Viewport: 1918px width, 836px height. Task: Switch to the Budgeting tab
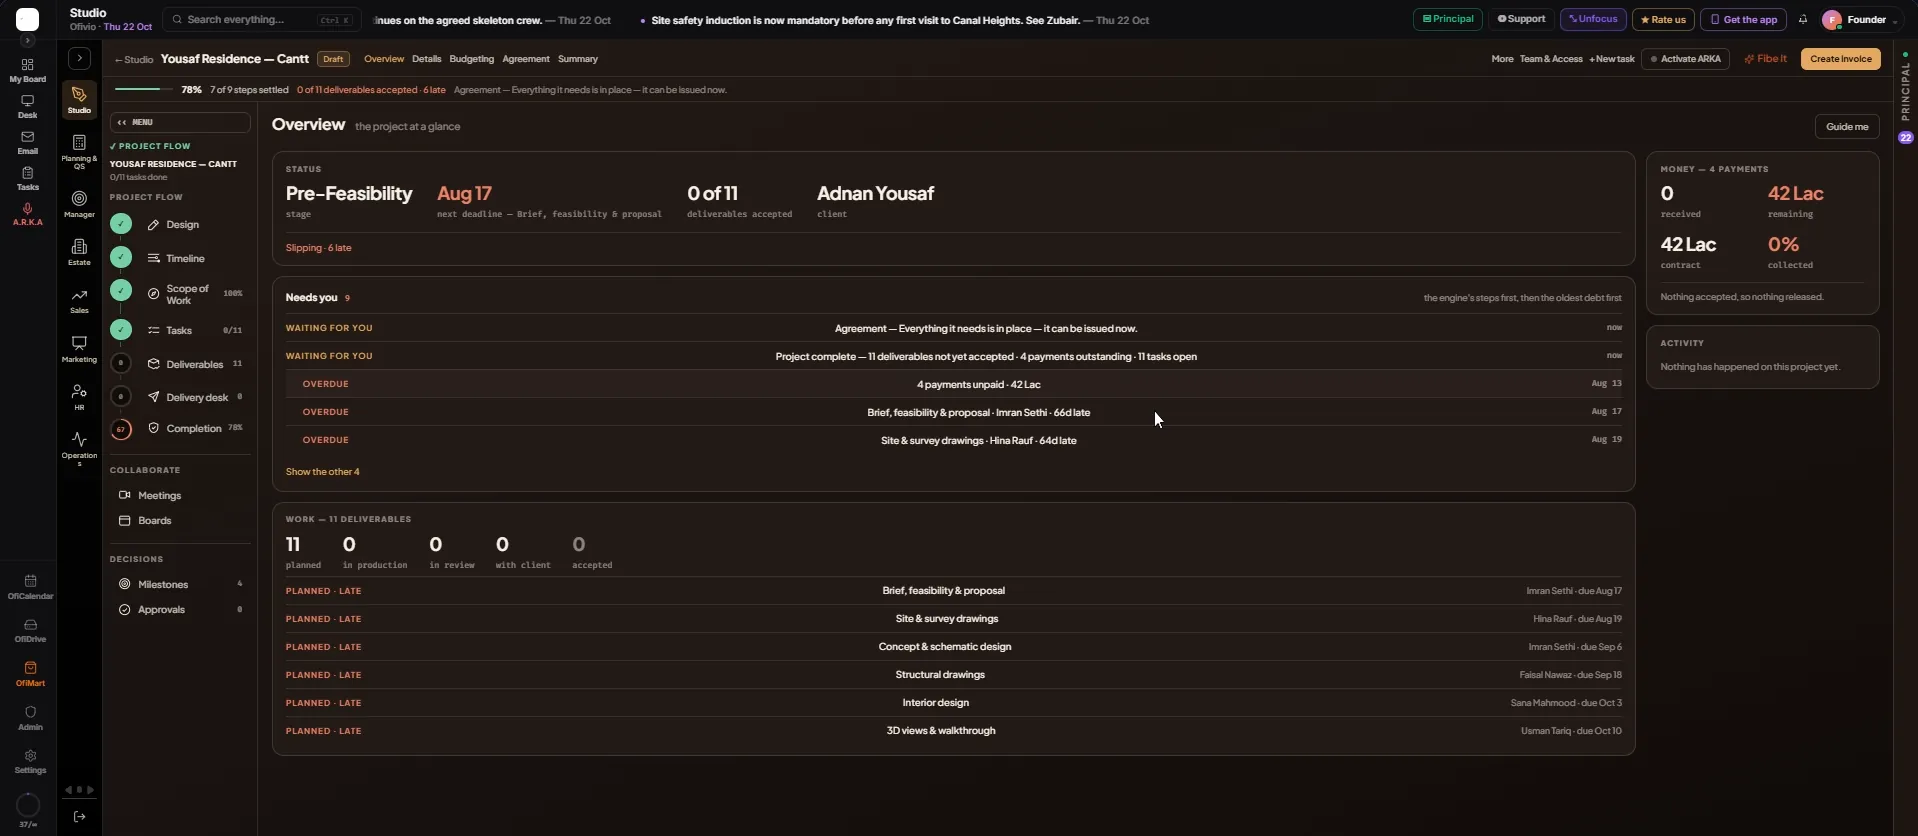(471, 59)
